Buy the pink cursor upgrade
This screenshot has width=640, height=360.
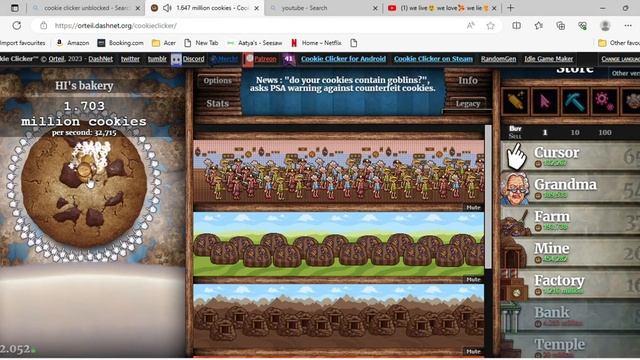point(545,101)
